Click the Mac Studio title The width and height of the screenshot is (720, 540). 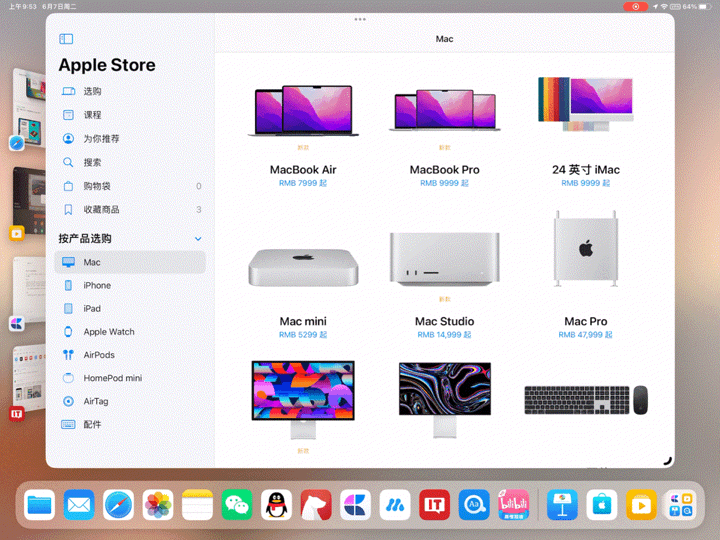pos(444,321)
